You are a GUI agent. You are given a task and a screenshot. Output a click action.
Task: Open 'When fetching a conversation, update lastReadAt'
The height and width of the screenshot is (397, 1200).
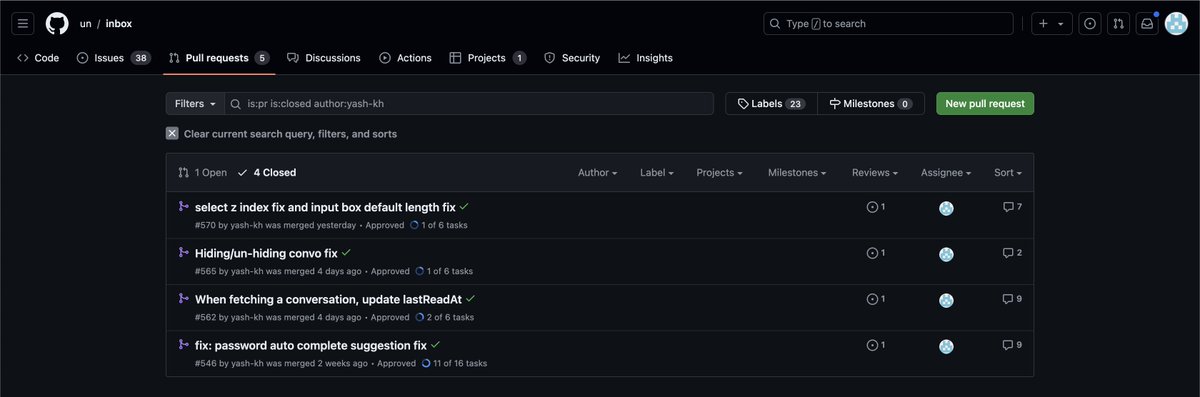328,299
